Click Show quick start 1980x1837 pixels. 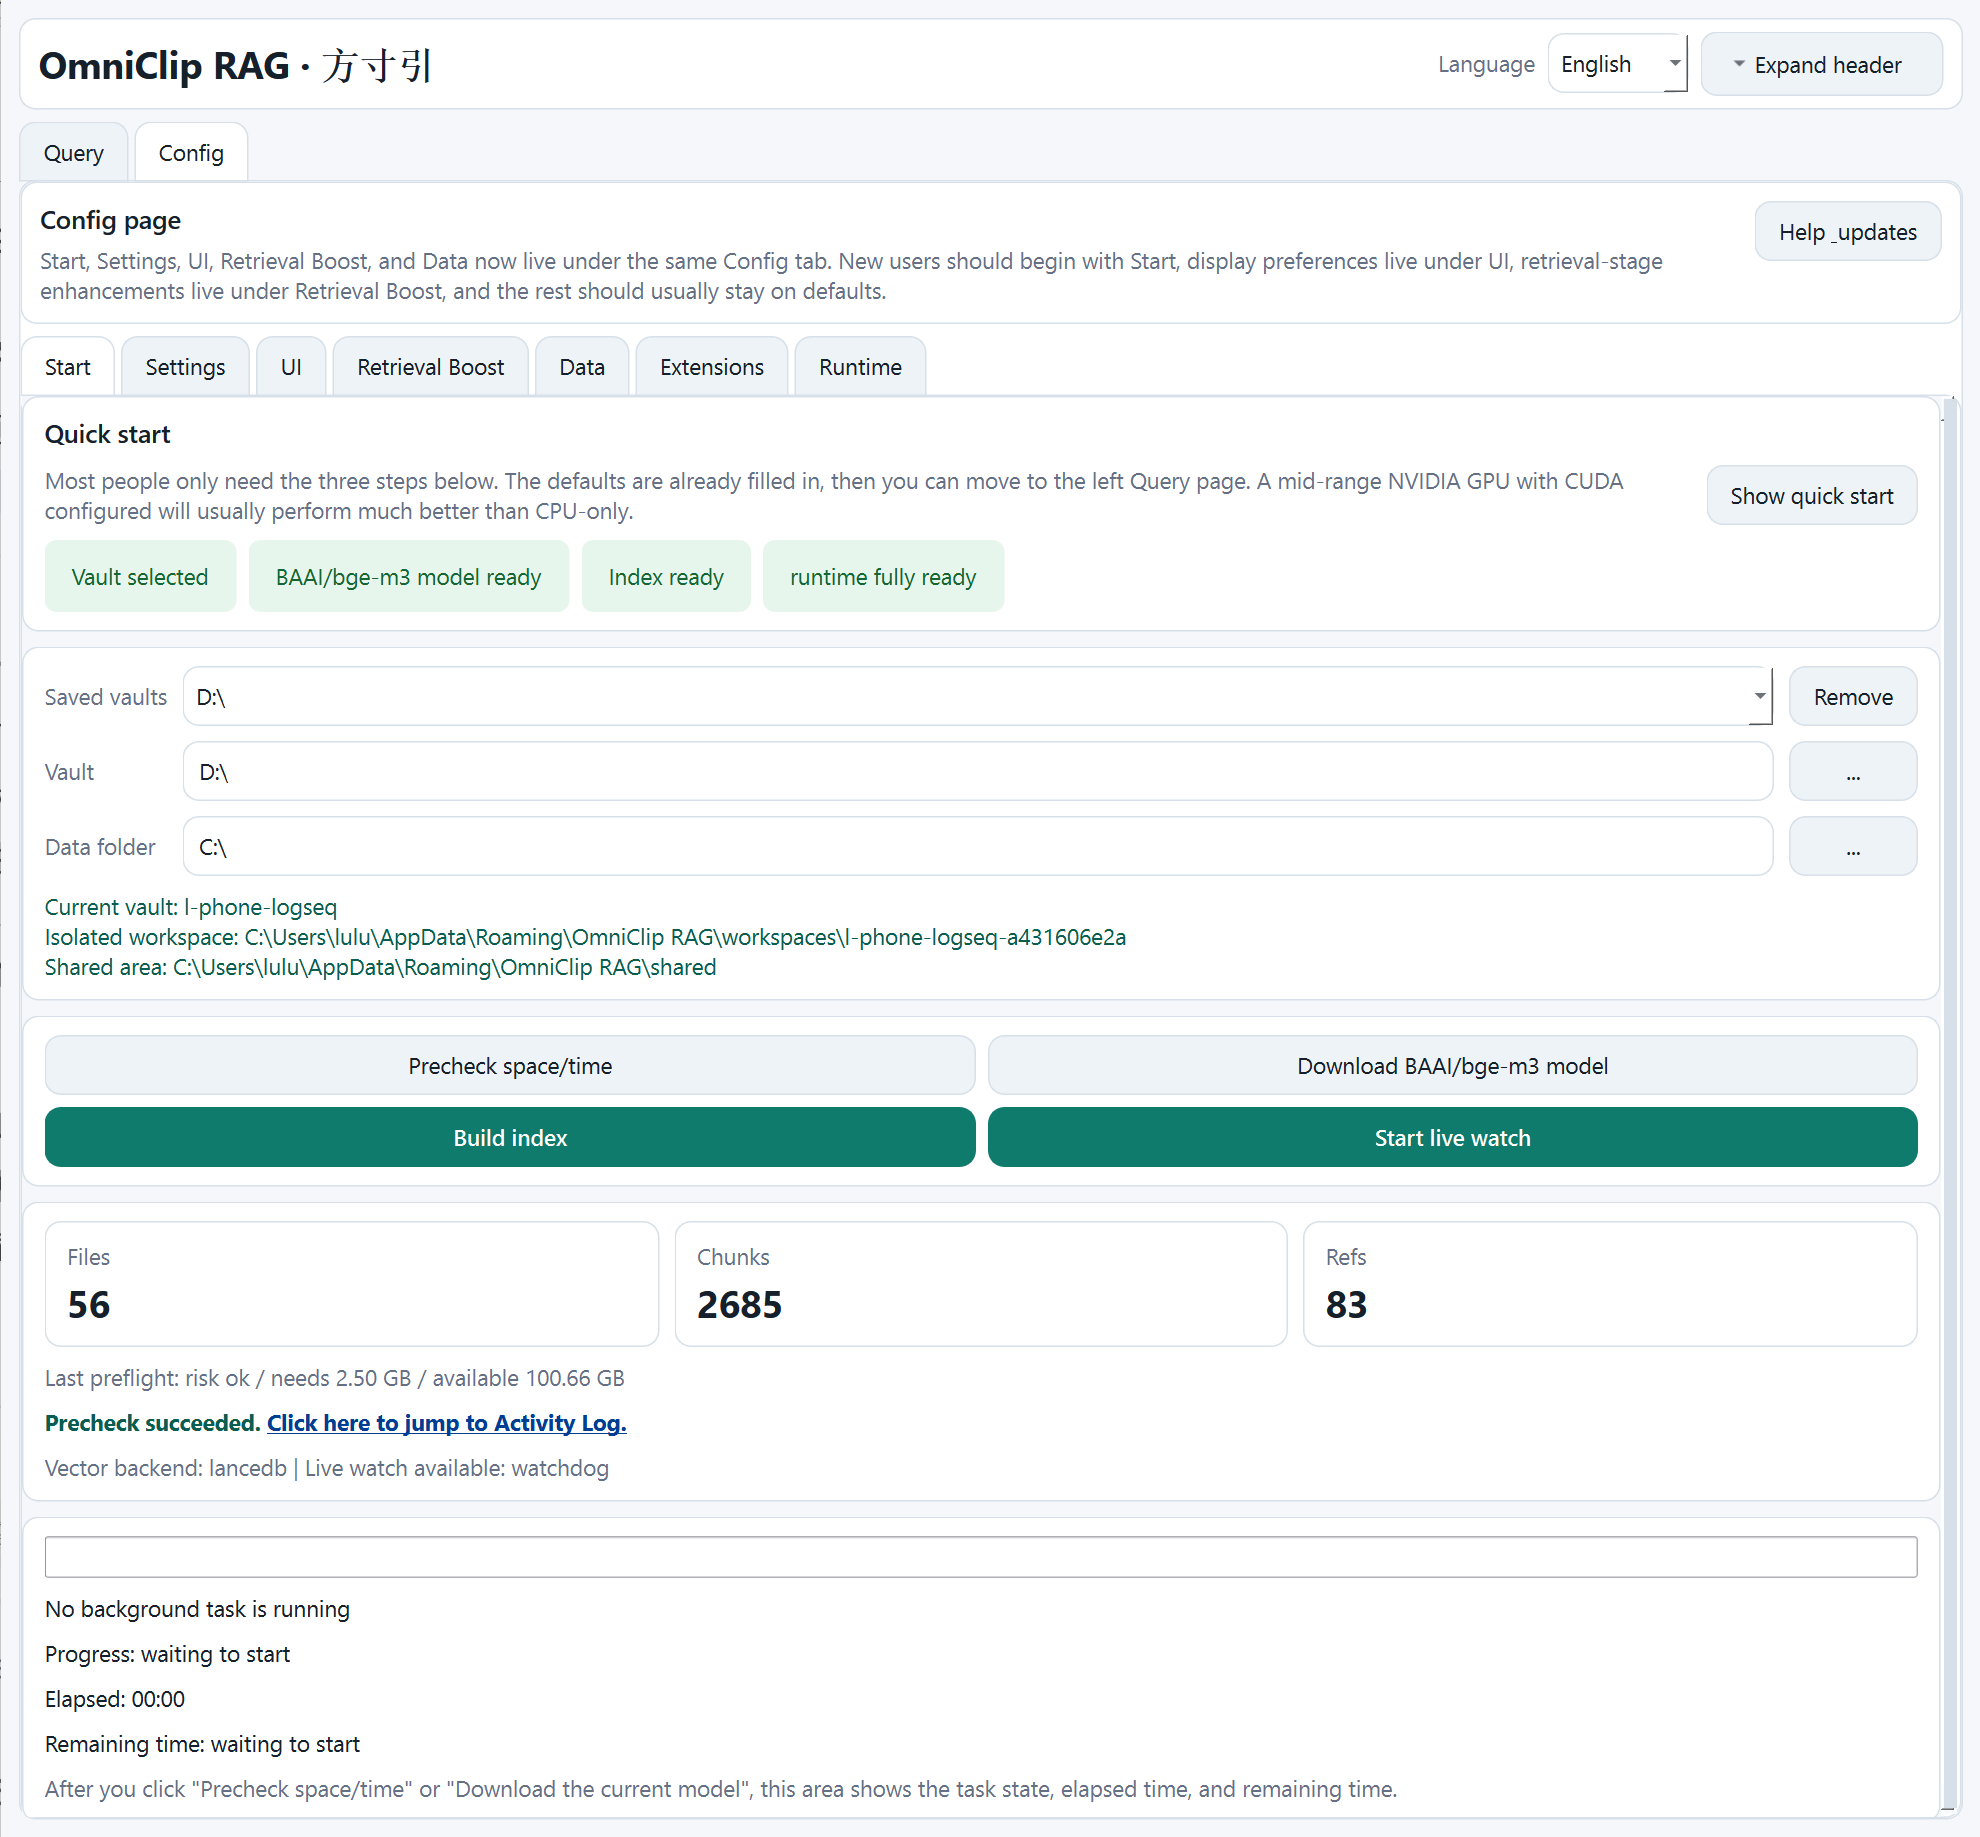coord(1811,495)
